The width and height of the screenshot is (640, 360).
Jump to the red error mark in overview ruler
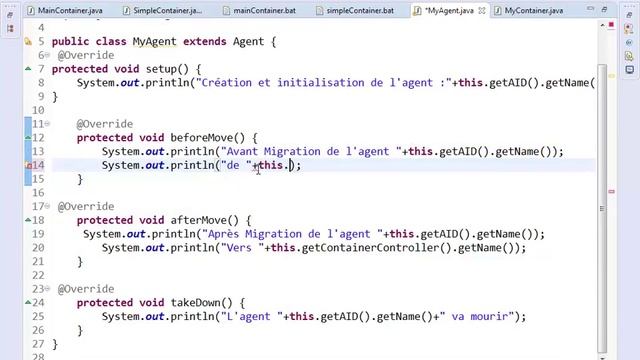pyautogui.click(x=611, y=191)
